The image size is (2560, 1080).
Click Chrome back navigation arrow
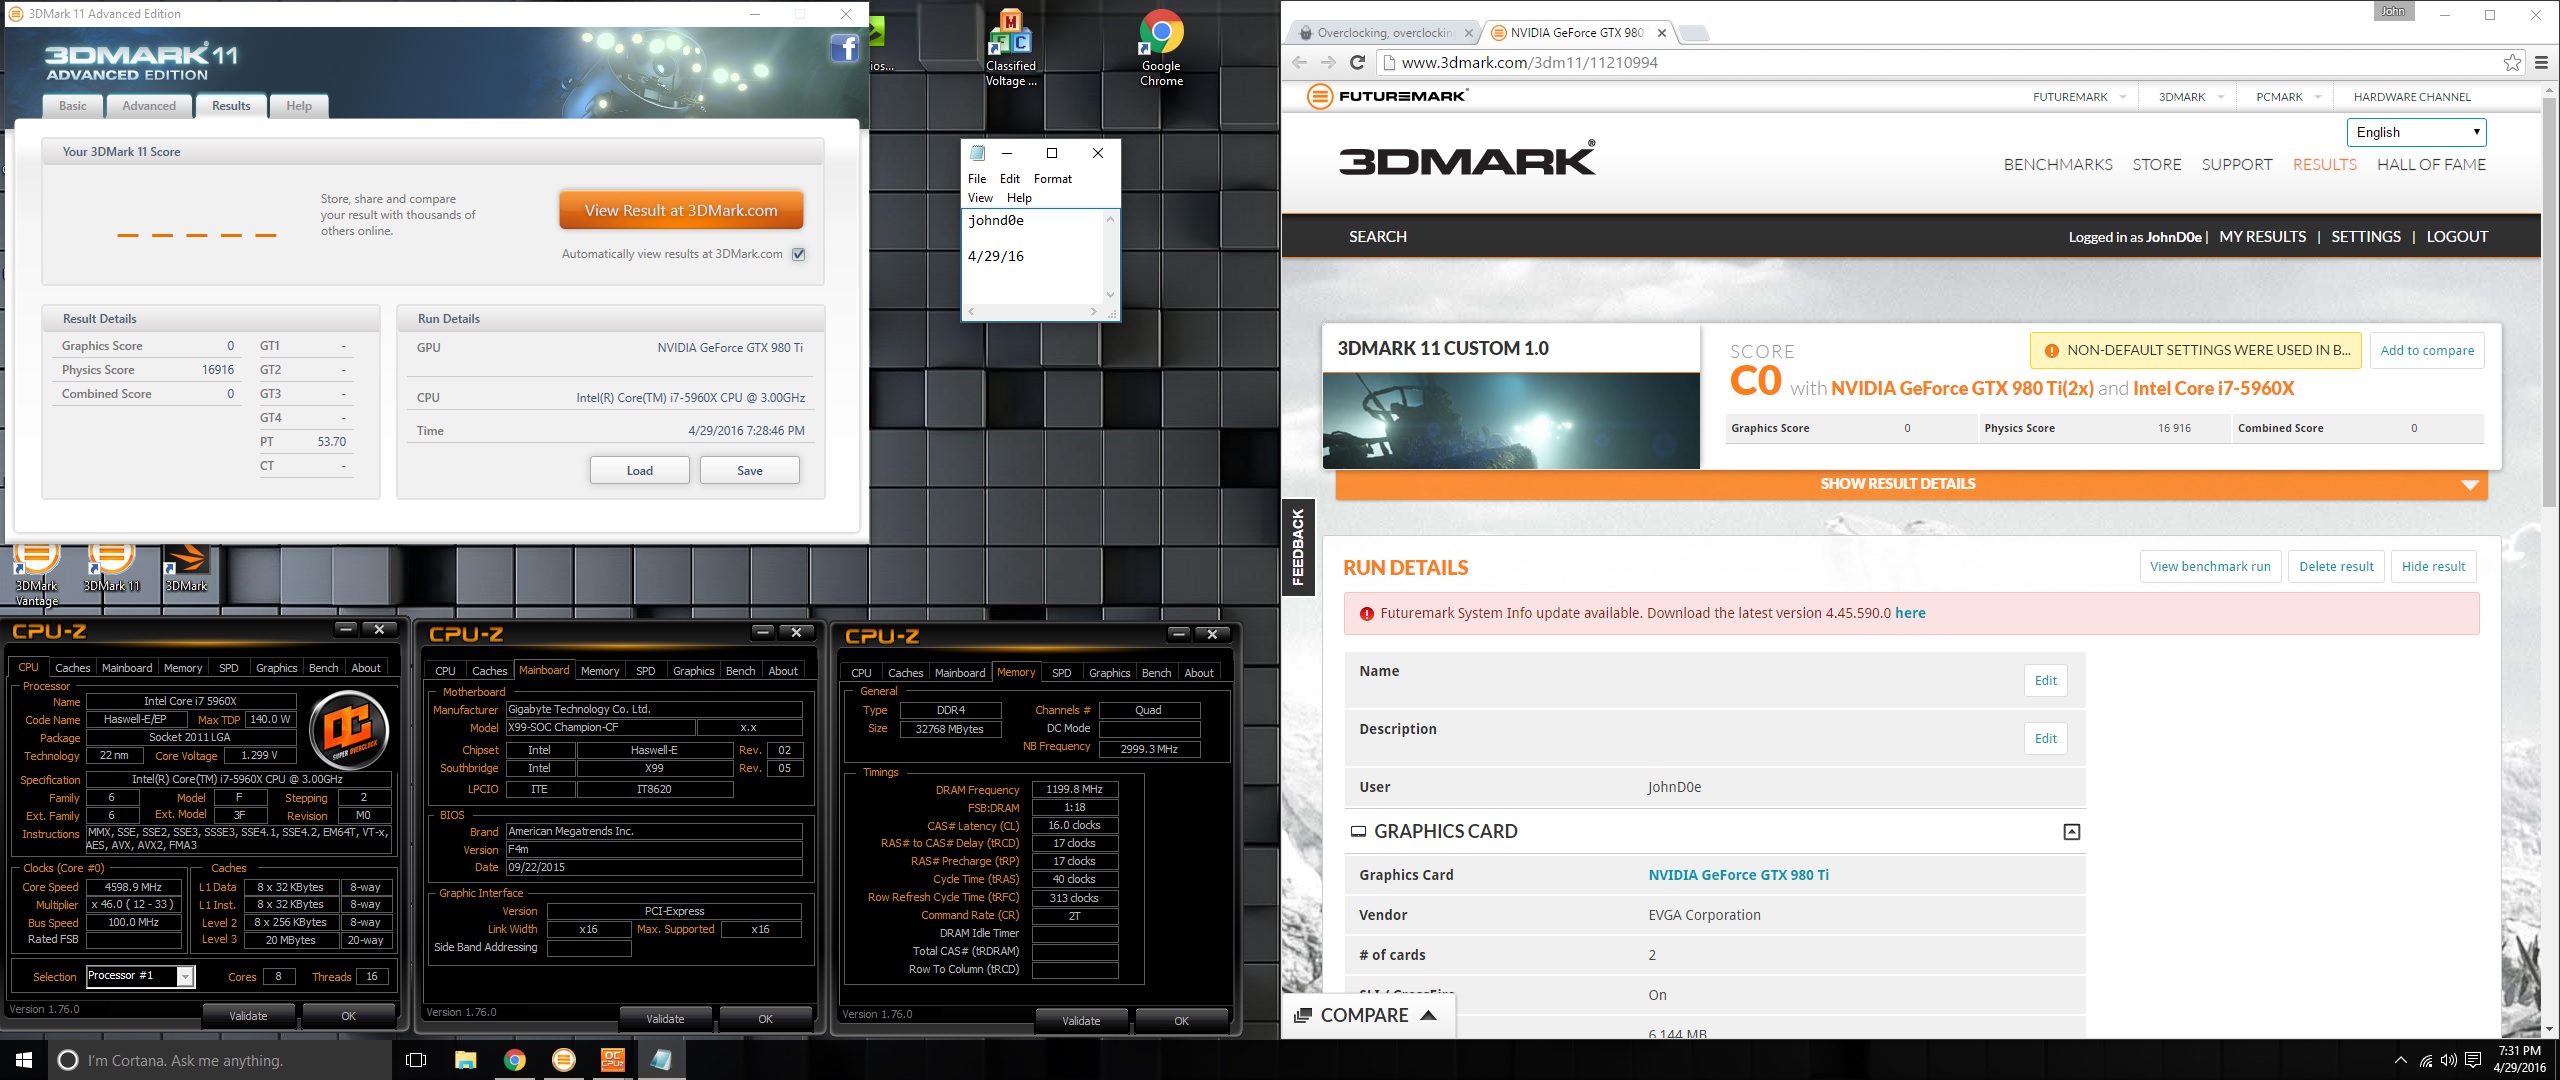point(1299,62)
